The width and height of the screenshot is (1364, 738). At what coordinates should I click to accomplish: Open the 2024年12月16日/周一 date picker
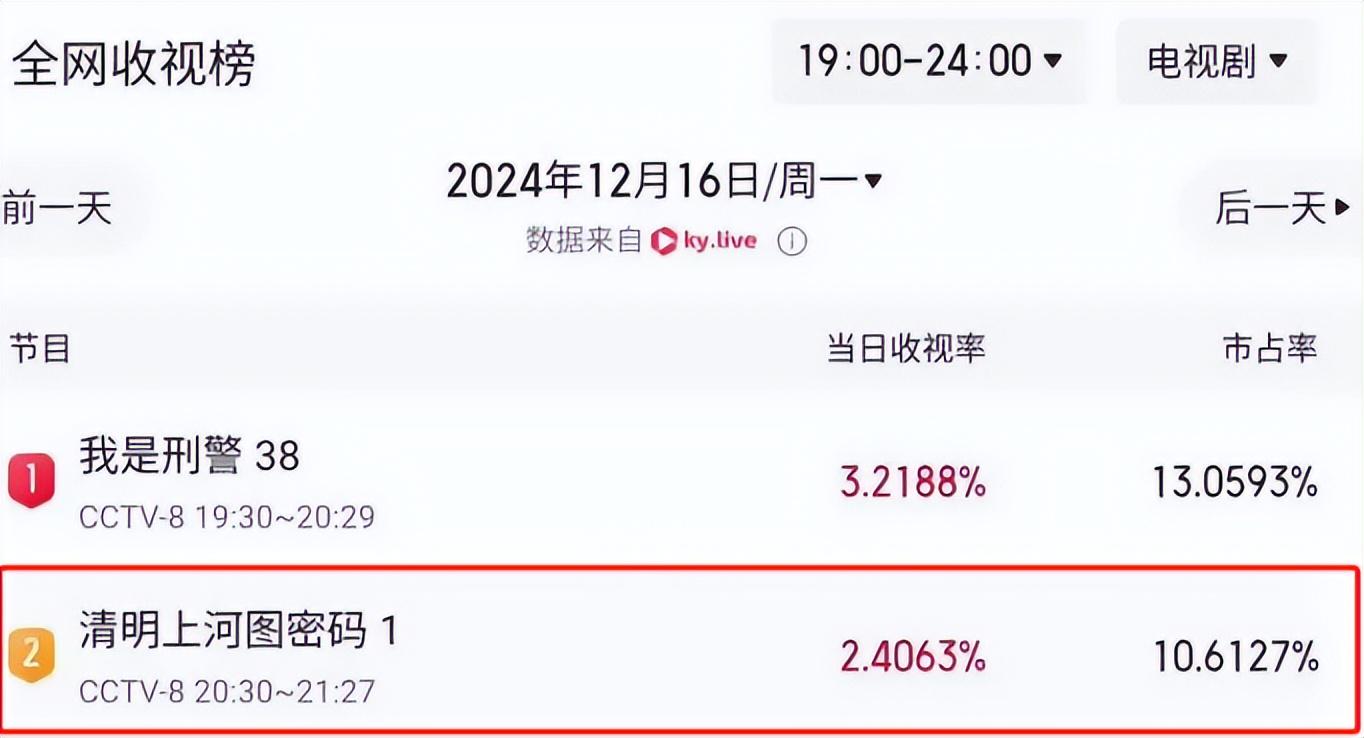tap(664, 182)
